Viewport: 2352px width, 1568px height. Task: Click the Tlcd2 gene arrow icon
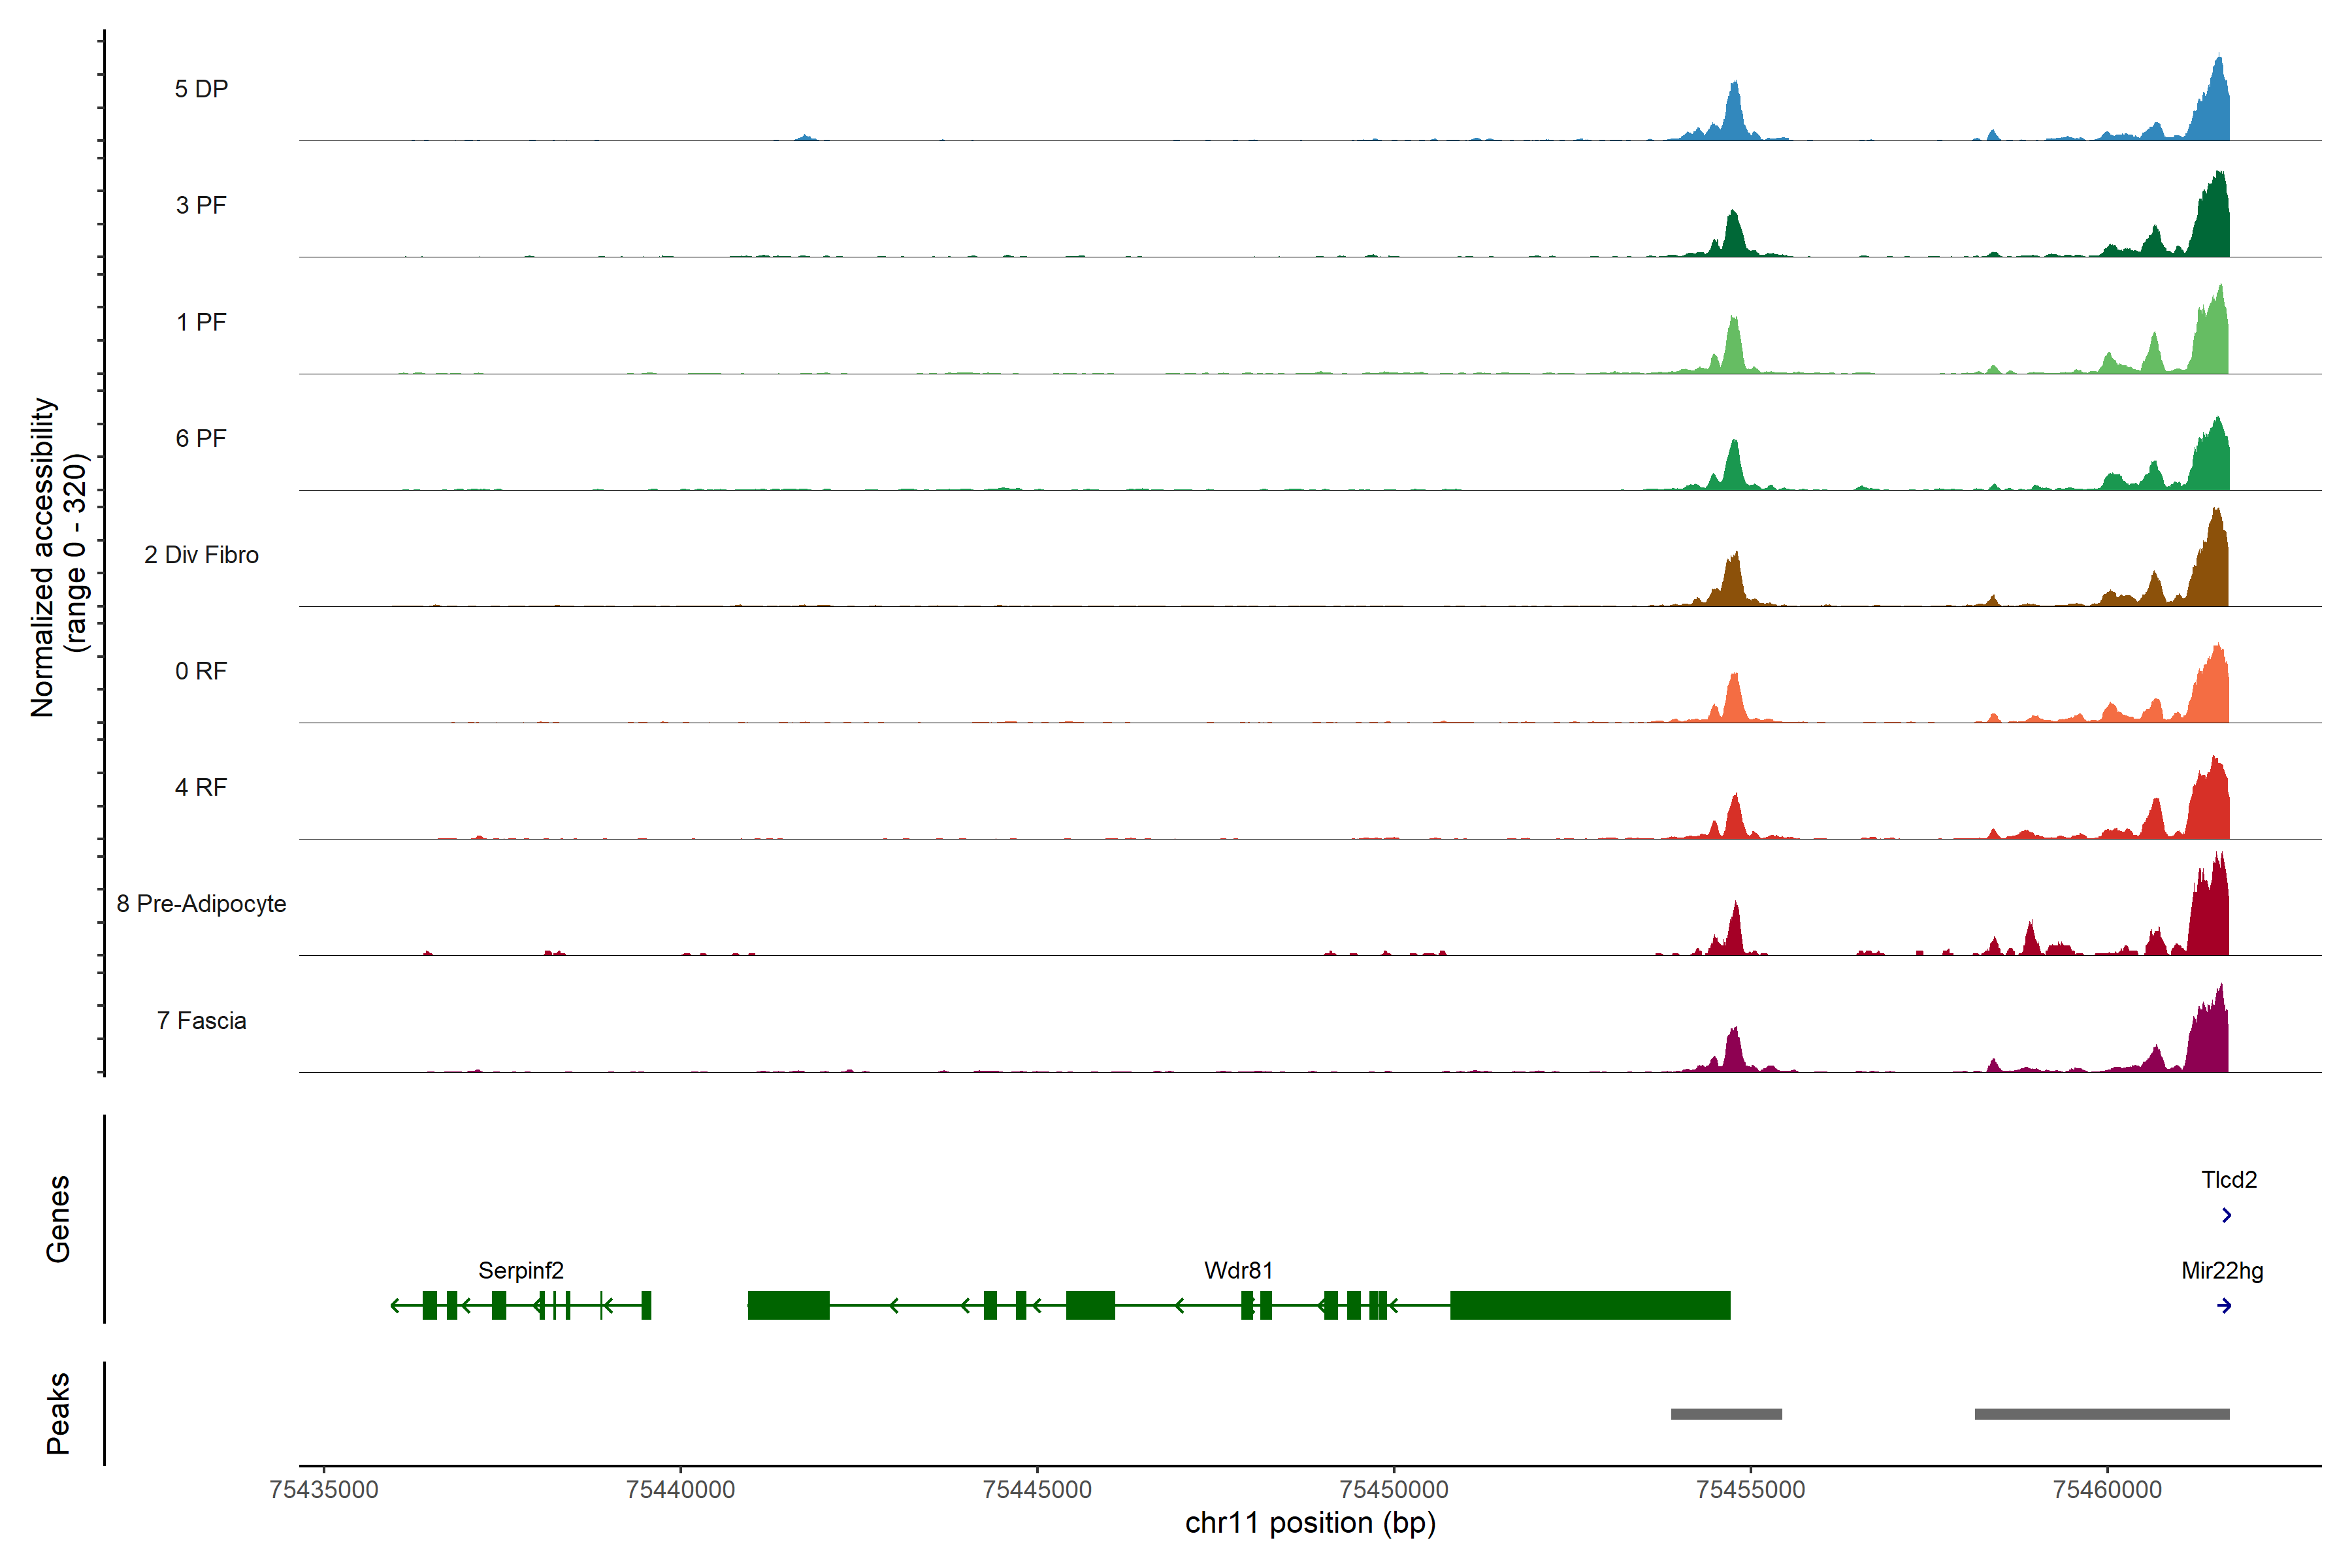tap(2226, 1215)
